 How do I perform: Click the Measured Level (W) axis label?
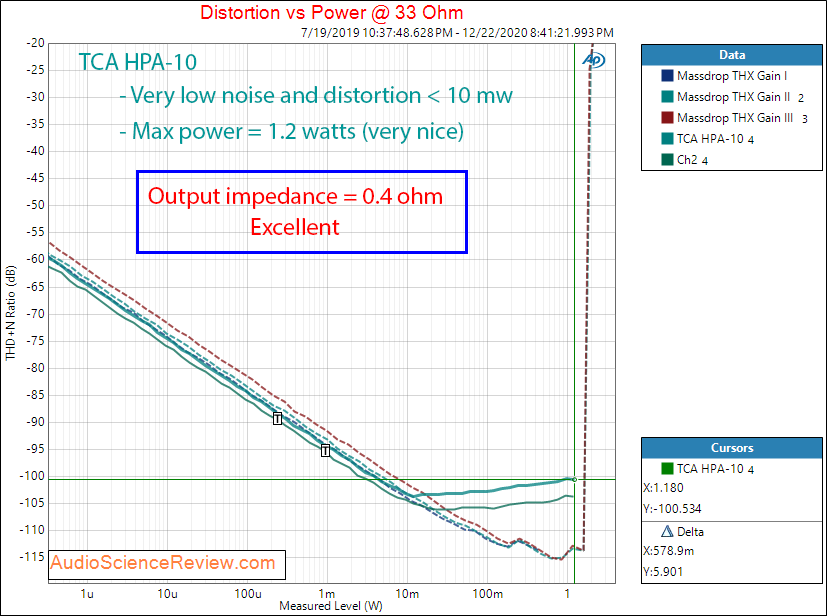[x=331, y=606]
